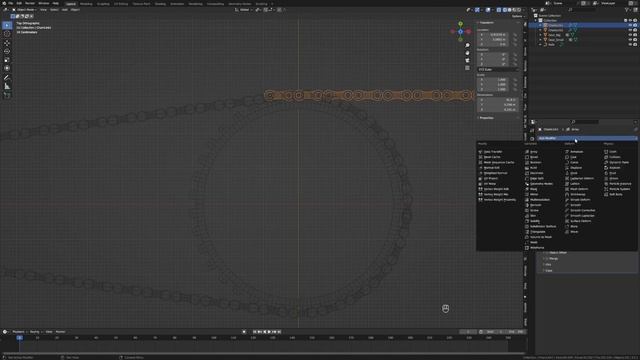The width and height of the screenshot is (640, 360).
Task: Switch to the Shading workspace tab
Action: (x=160, y=4)
